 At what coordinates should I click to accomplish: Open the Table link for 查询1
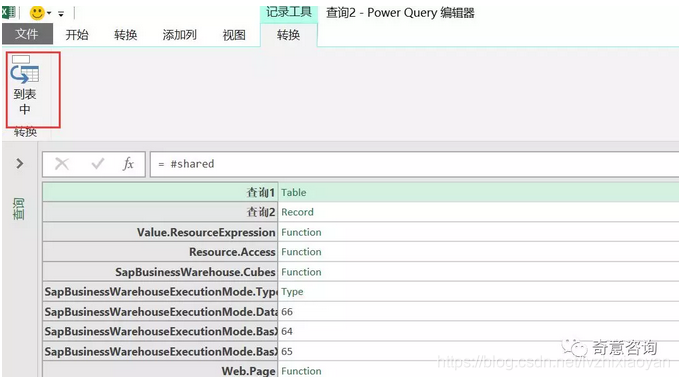294,193
